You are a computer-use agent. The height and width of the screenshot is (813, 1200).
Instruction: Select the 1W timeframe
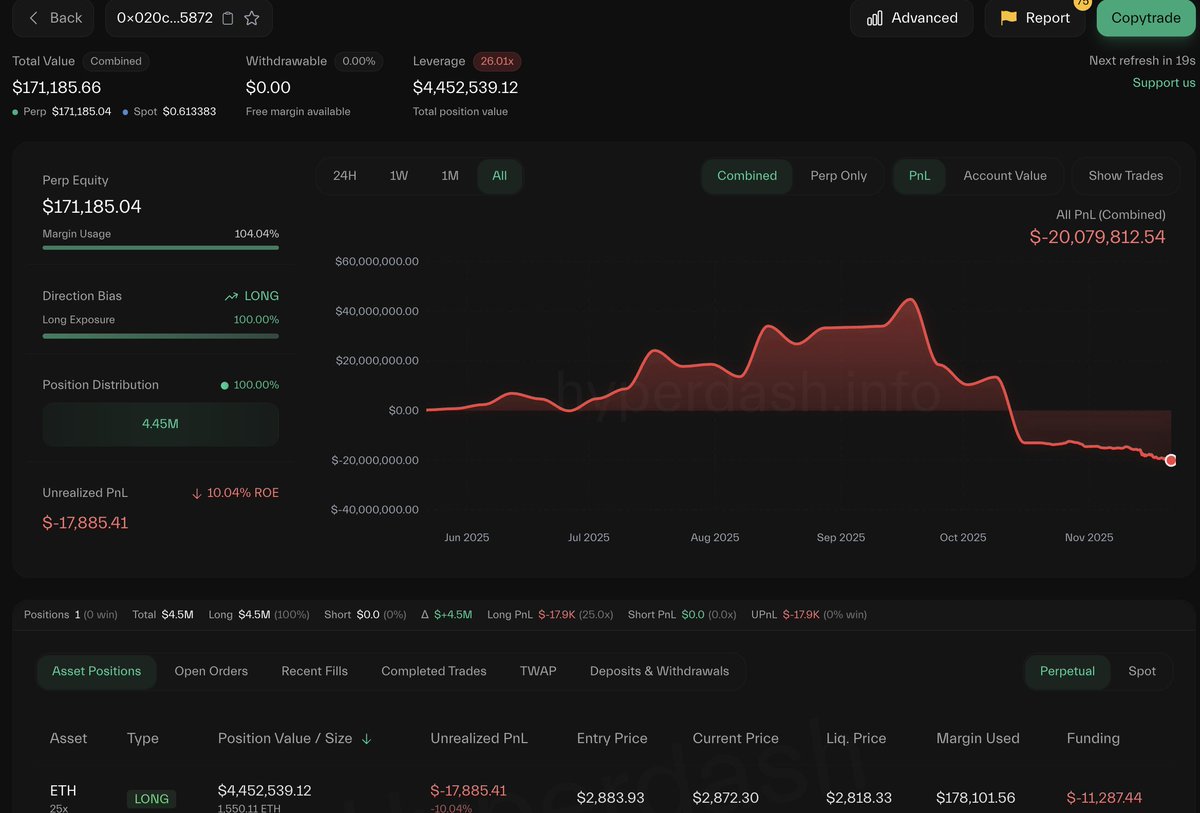(399, 176)
